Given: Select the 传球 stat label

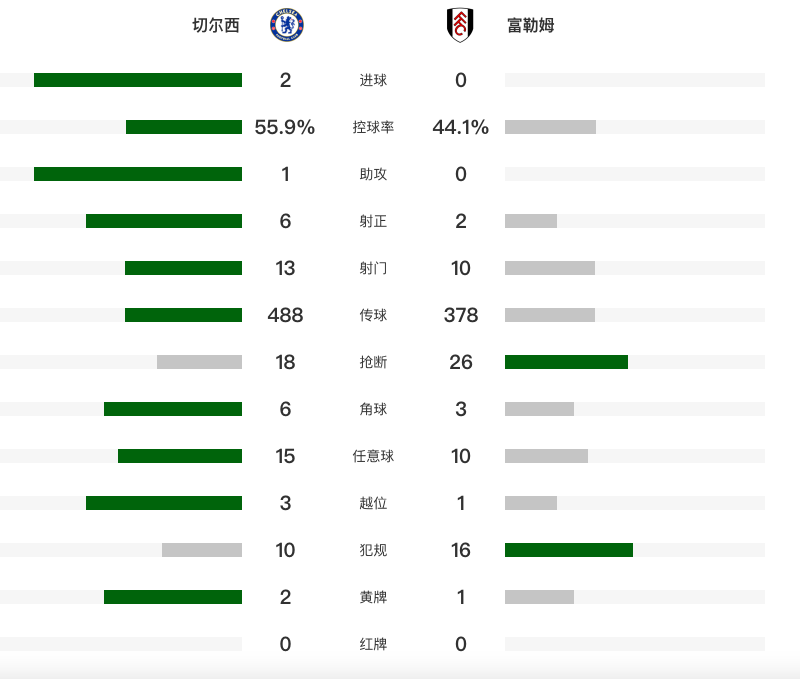Looking at the screenshot, I should 373,315.
